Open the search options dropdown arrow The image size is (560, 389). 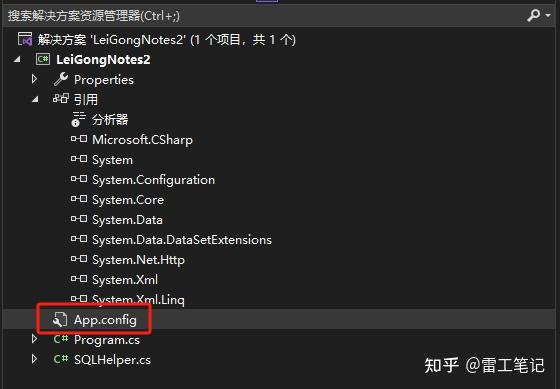pos(548,16)
